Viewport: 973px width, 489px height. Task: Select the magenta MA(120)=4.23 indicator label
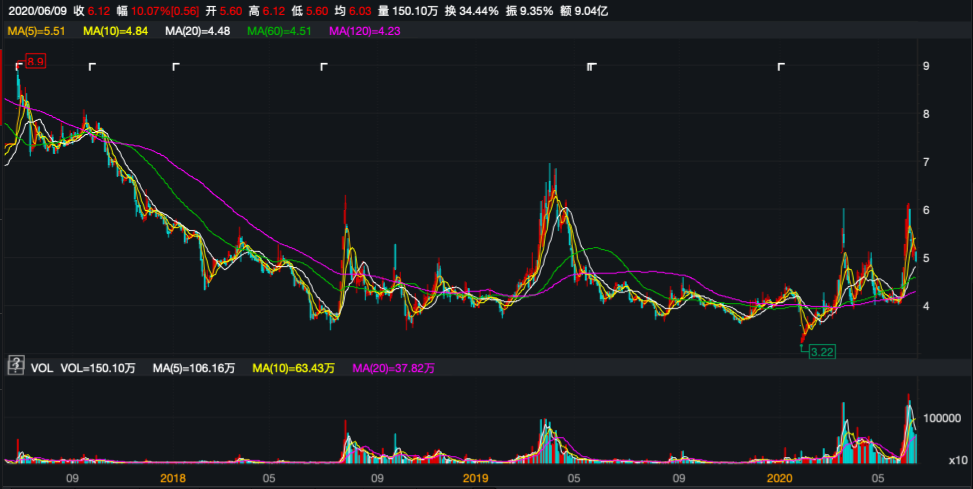pyautogui.click(x=365, y=31)
